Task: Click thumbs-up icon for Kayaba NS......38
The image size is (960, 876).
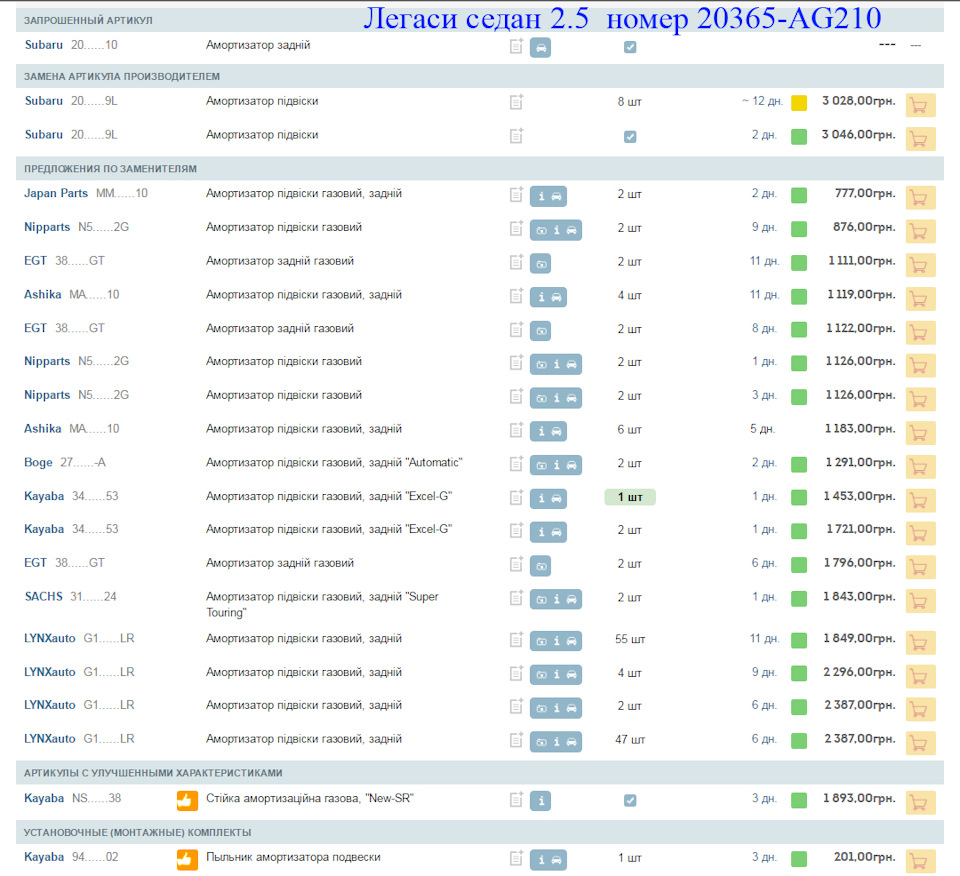Action: tap(187, 800)
